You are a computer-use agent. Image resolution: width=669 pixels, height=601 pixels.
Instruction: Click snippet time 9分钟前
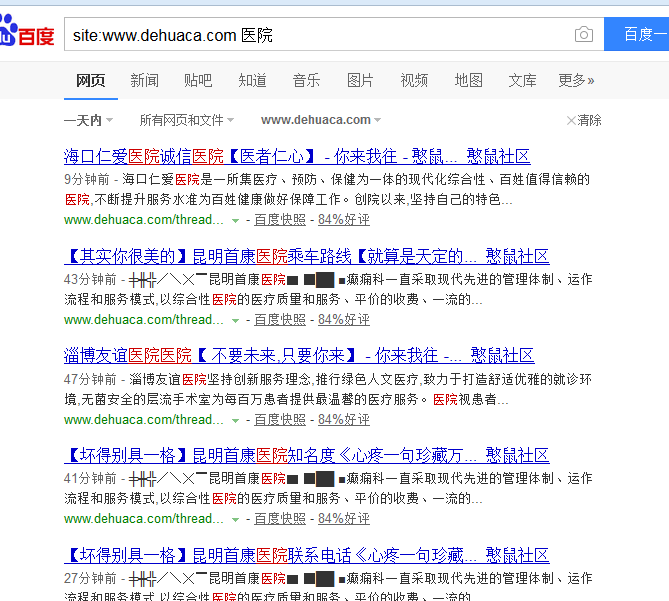pos(87,179)
